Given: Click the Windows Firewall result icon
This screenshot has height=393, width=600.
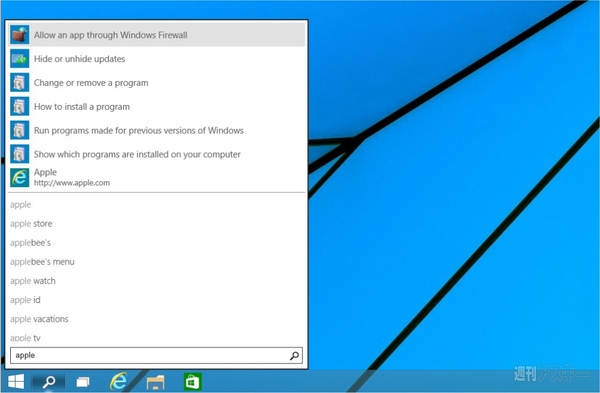Looking at the screenshot, I should click(x=20, y=35).
